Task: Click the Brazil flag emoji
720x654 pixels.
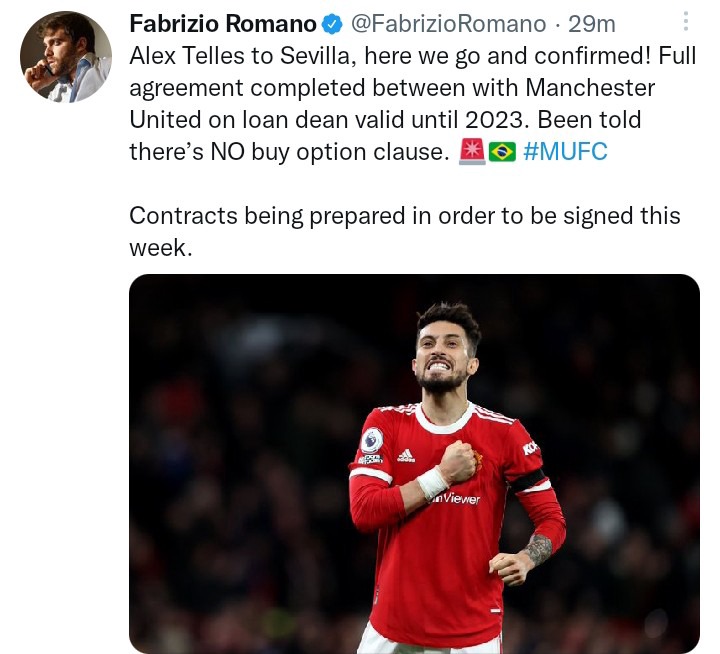Action: (x=502, y=152)
